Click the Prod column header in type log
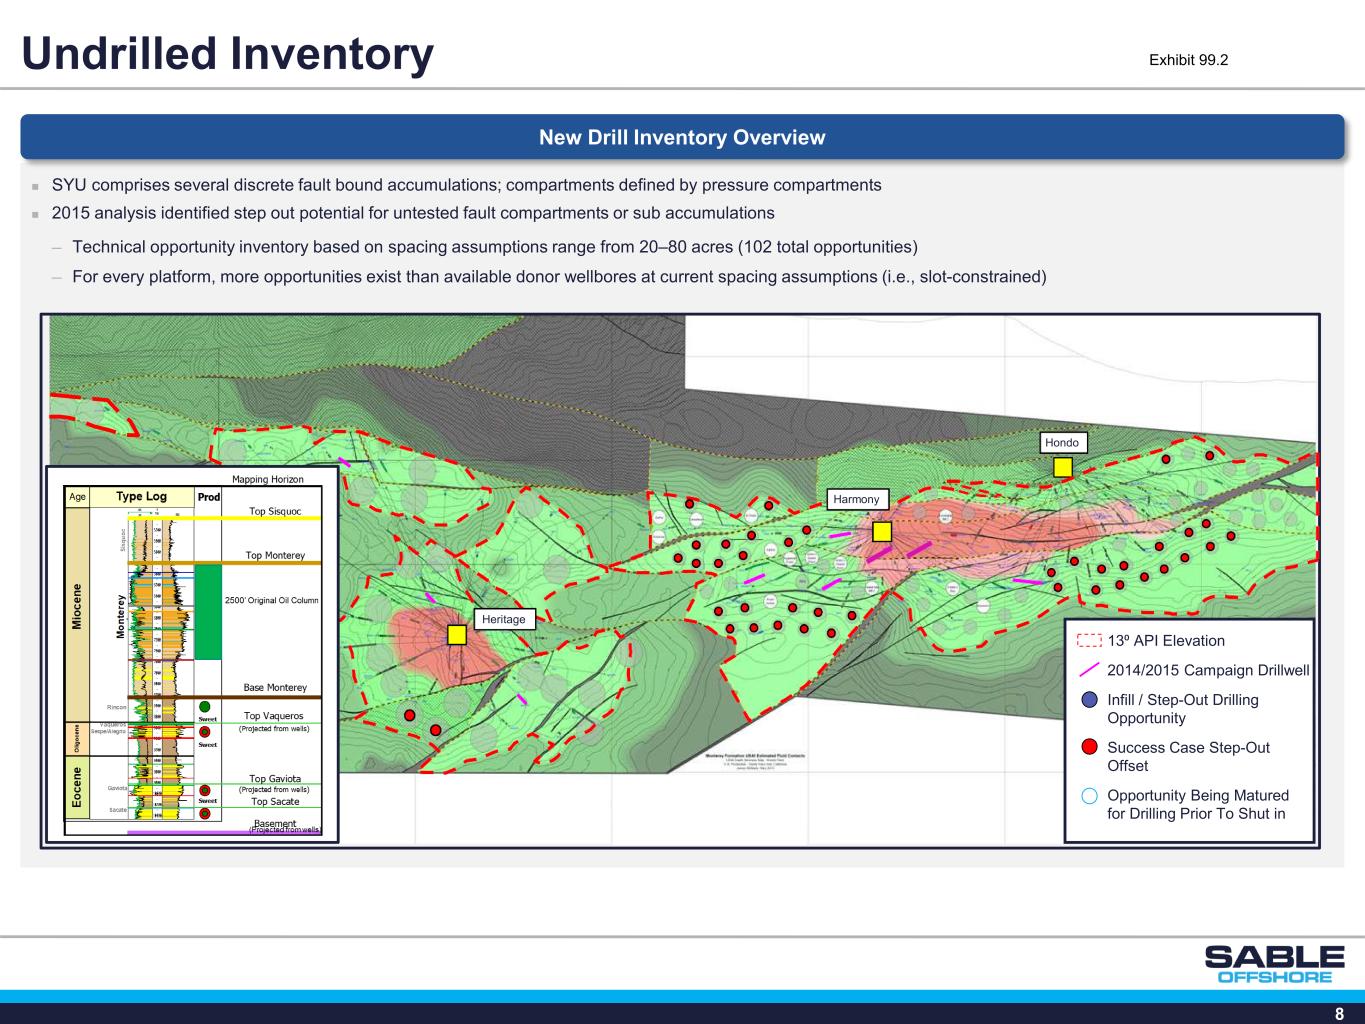Viewport: 1365px width, 1024px height. [208, 497]
